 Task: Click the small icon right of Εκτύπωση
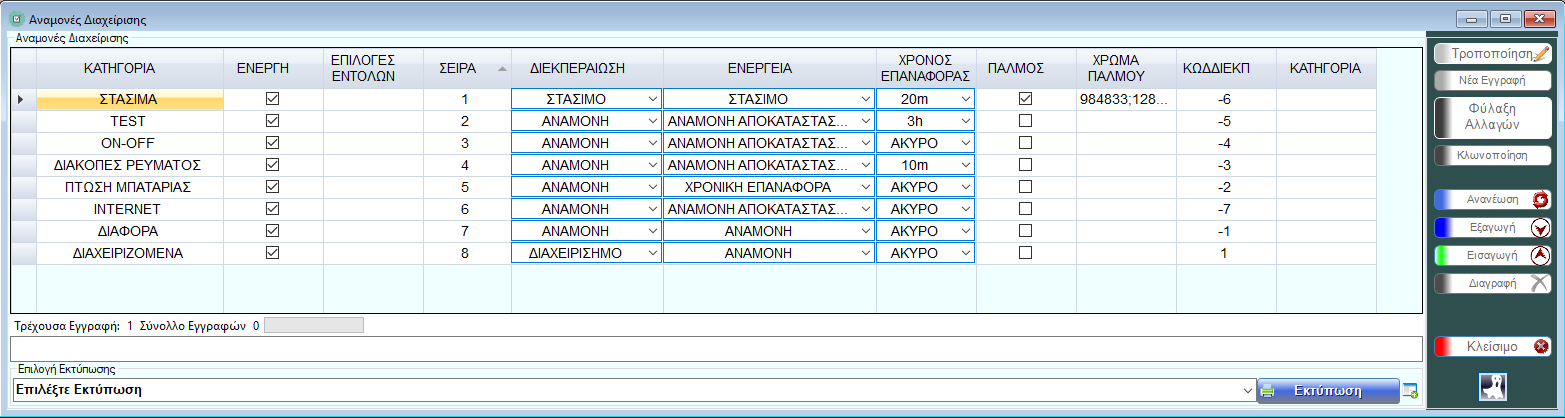1410,391
